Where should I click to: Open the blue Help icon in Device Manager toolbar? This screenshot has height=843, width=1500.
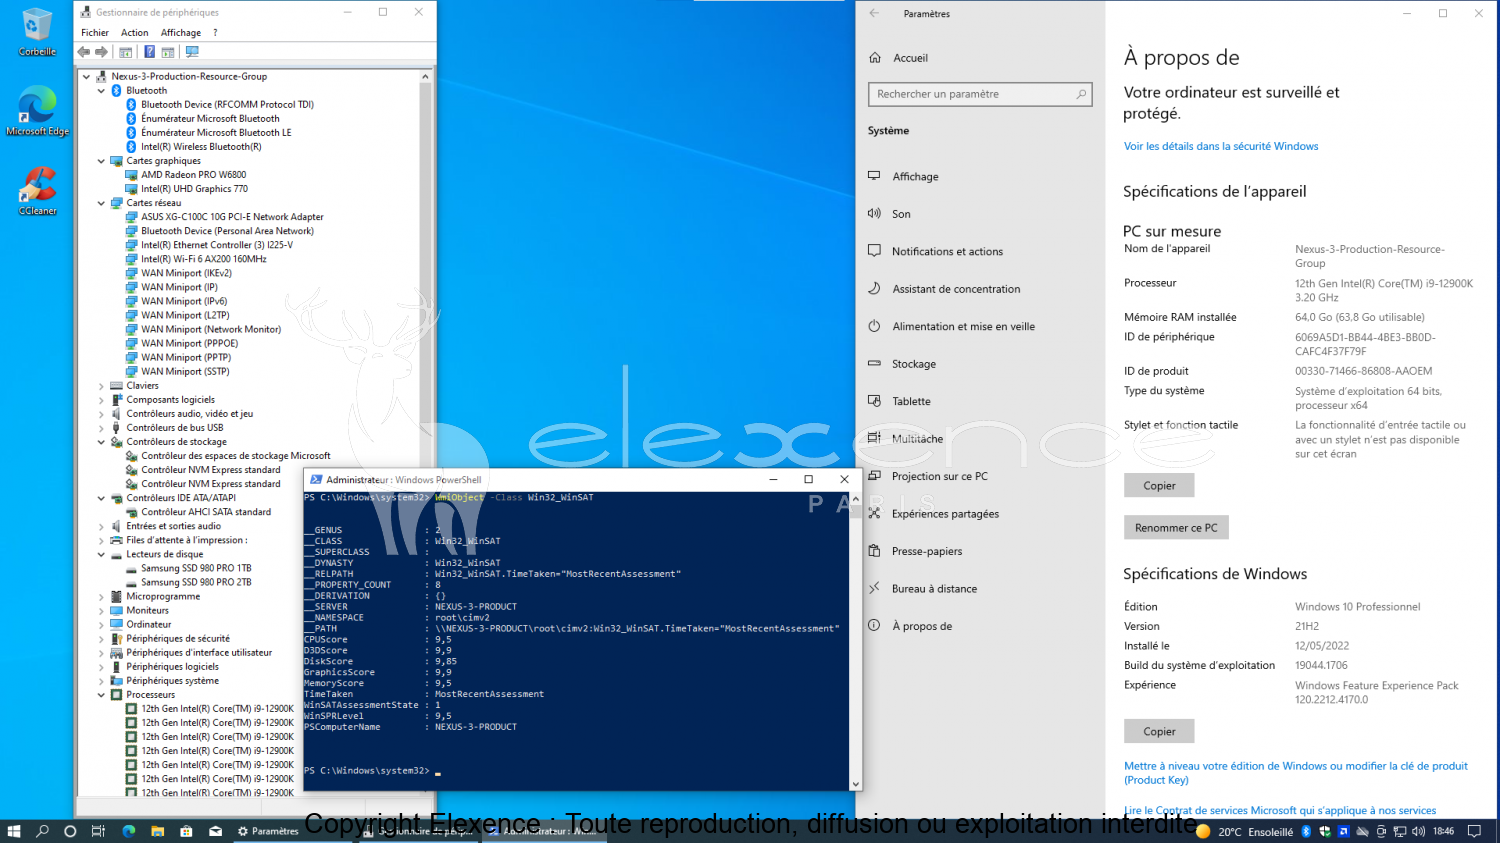pyautogui.click(x=149, y=52)
